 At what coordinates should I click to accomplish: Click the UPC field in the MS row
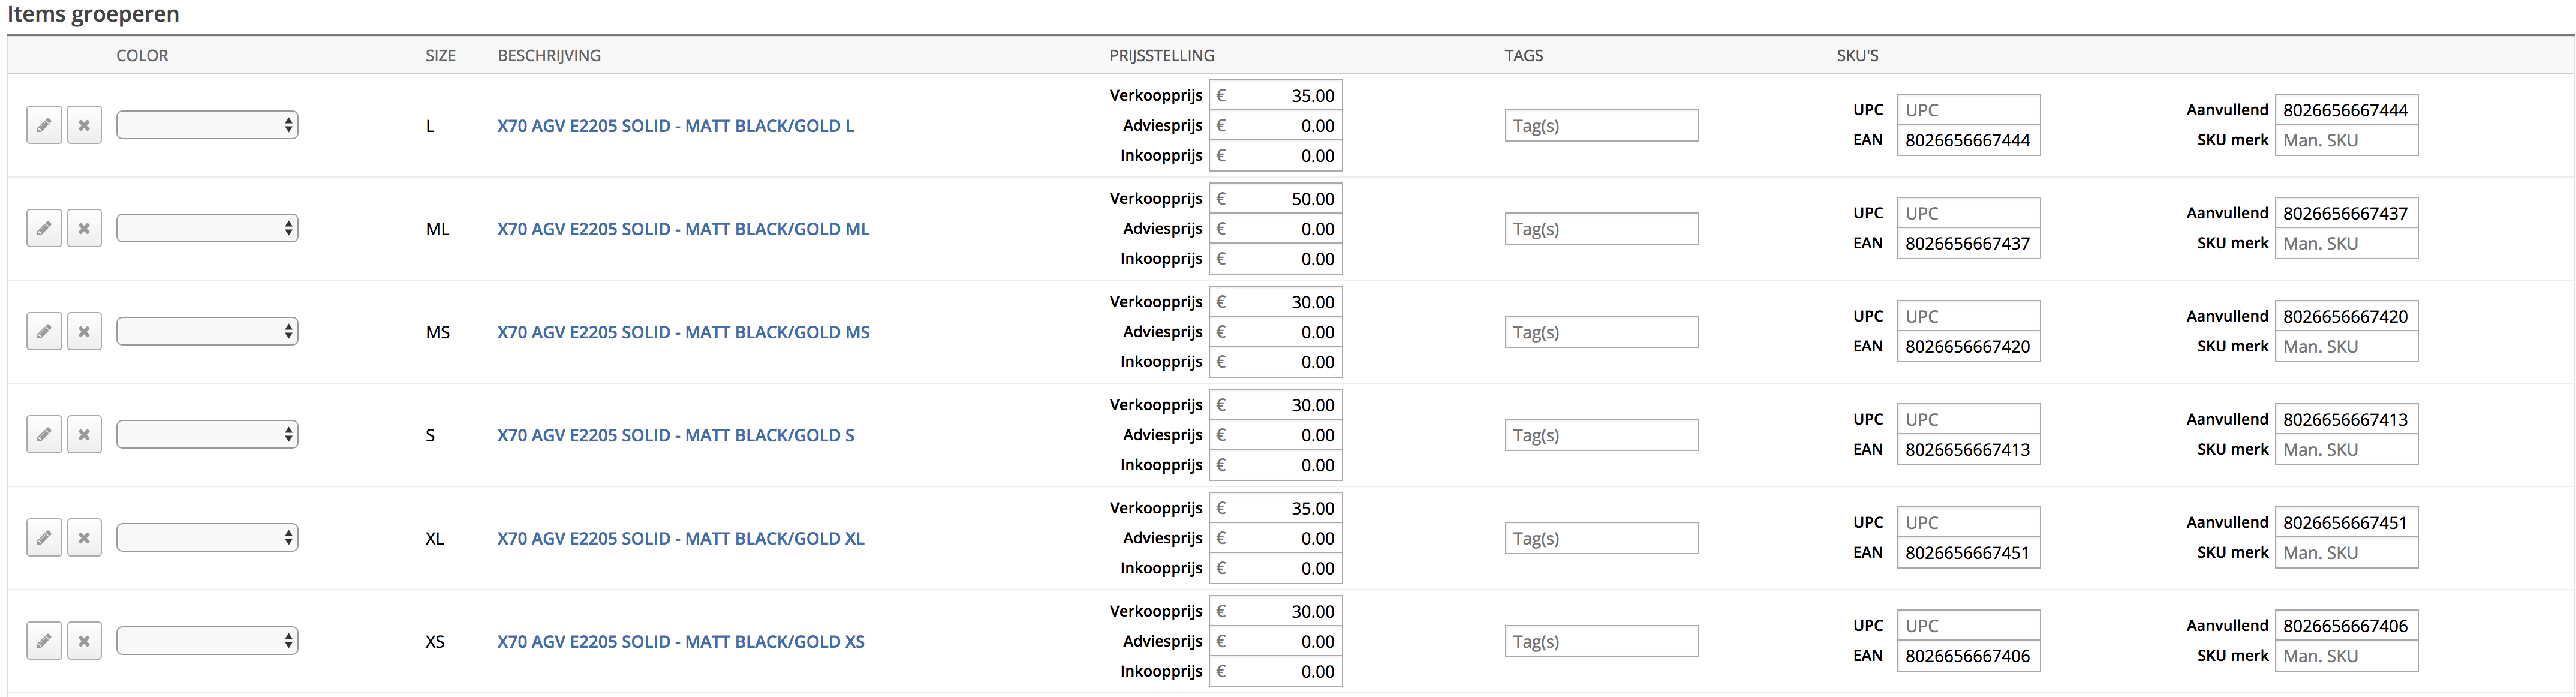click(x=1968, y=316)
